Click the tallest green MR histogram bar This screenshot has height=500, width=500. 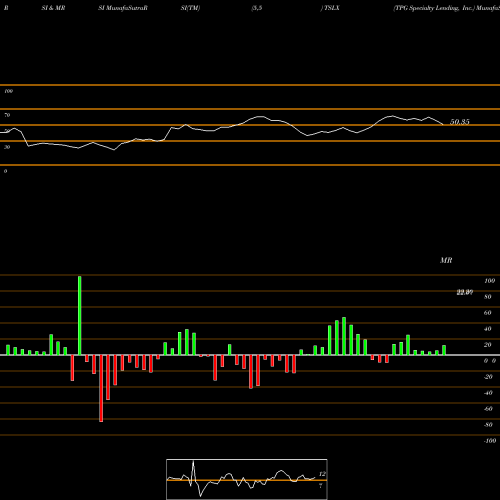[x=80, y=315]
